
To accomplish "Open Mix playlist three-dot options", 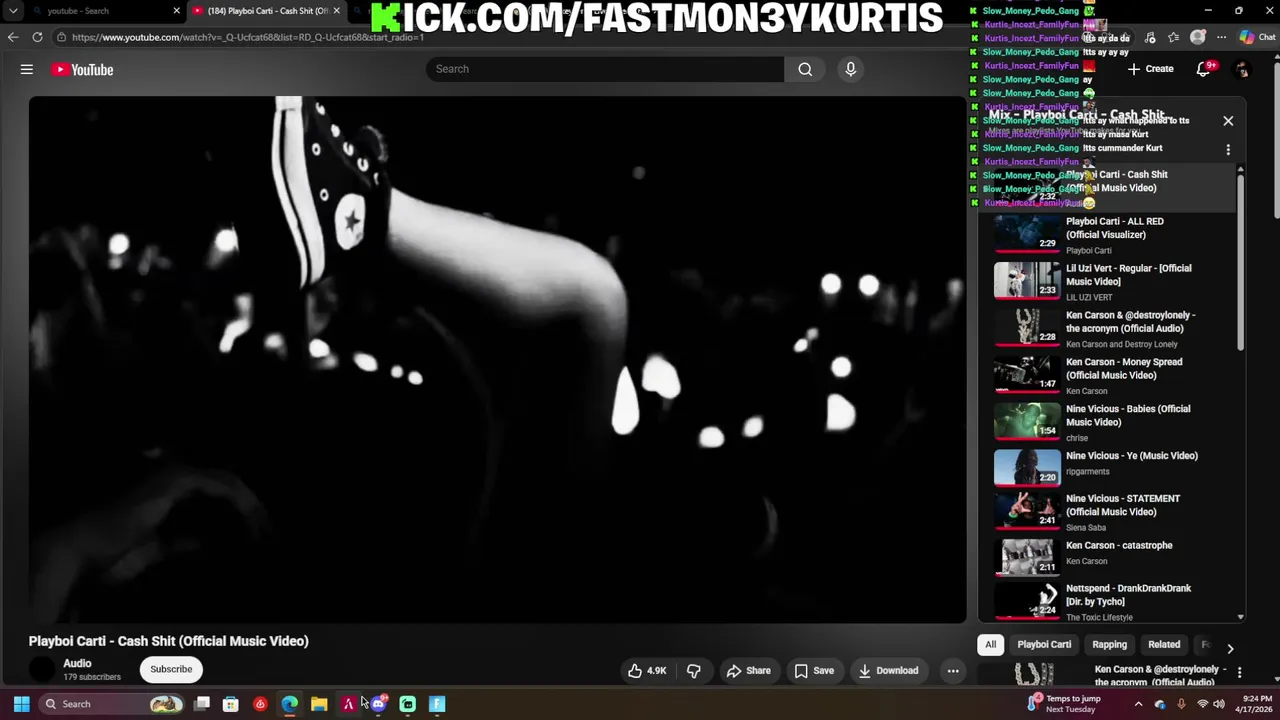I will pos(1228,149).
